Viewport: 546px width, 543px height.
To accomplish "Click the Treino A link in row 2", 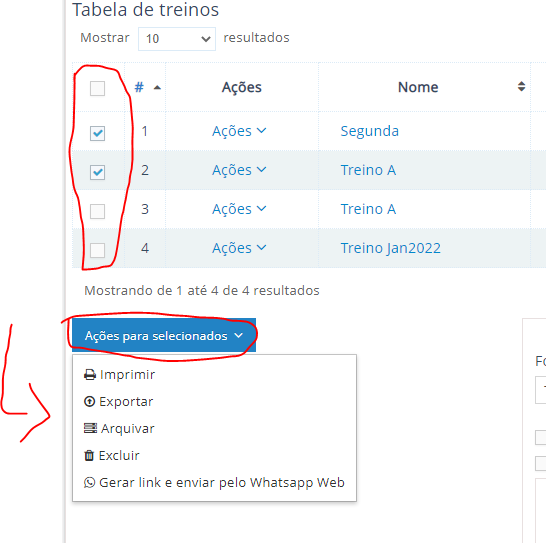I will (368, 170).
